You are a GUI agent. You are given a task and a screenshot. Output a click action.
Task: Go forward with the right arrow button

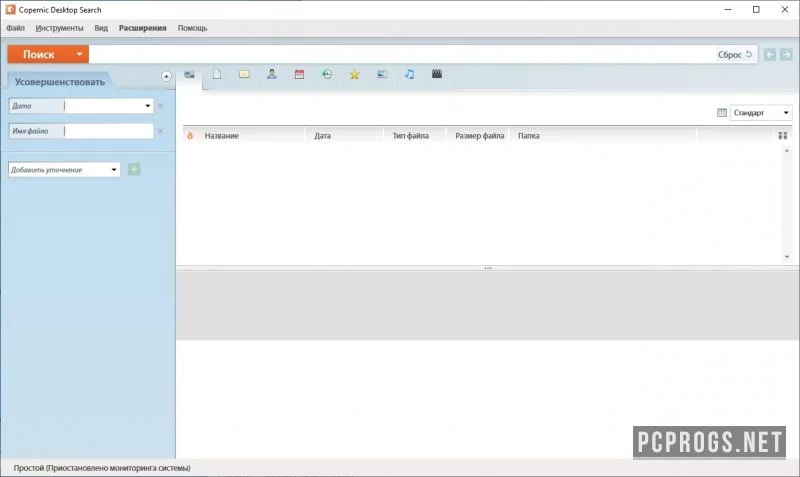click(x=786, y=55)
